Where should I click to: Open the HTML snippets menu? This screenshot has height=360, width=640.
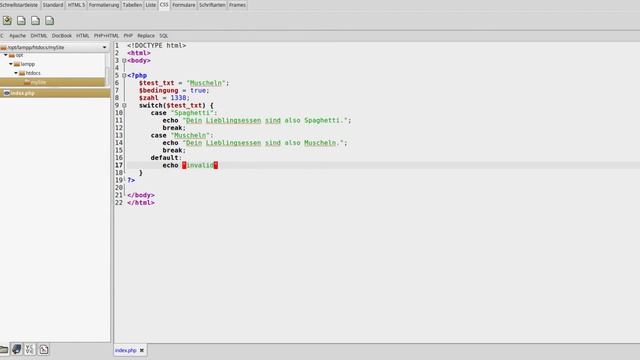pos(82,36)
